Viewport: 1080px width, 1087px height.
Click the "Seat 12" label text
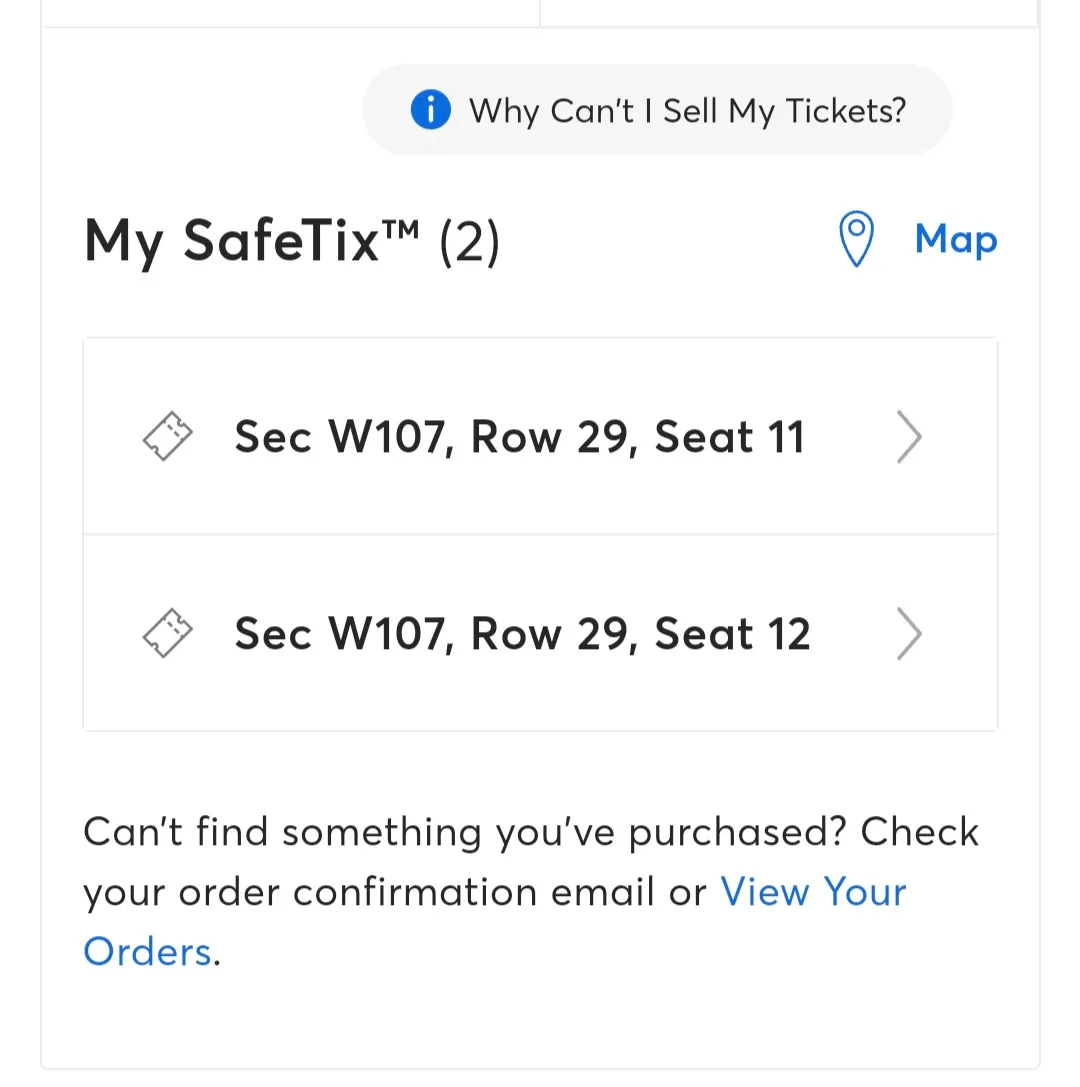tap(732, 634)
